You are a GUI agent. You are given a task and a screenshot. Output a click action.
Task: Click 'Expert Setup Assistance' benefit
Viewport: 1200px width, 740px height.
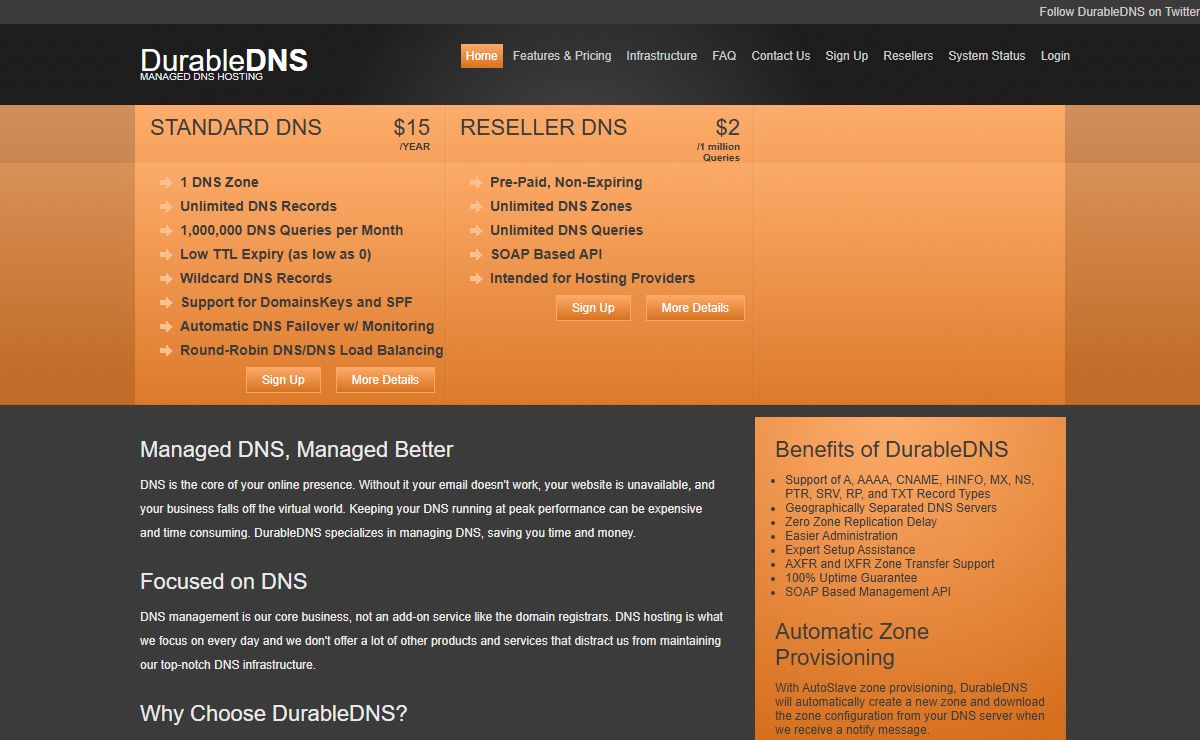click(x=850, y=550)
